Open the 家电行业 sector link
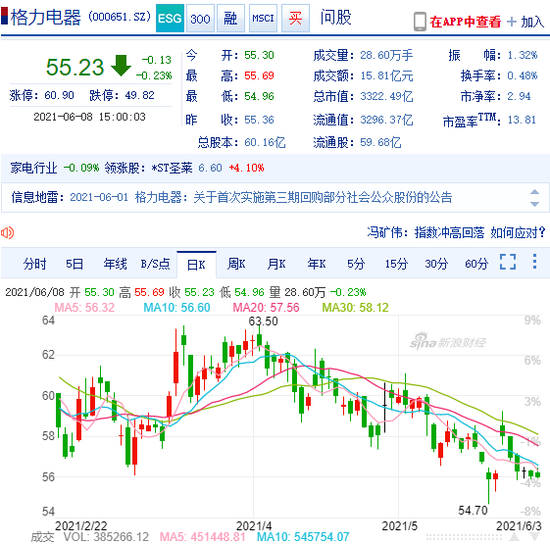Screen dimensions: 550x544 (x=34, y=168)
